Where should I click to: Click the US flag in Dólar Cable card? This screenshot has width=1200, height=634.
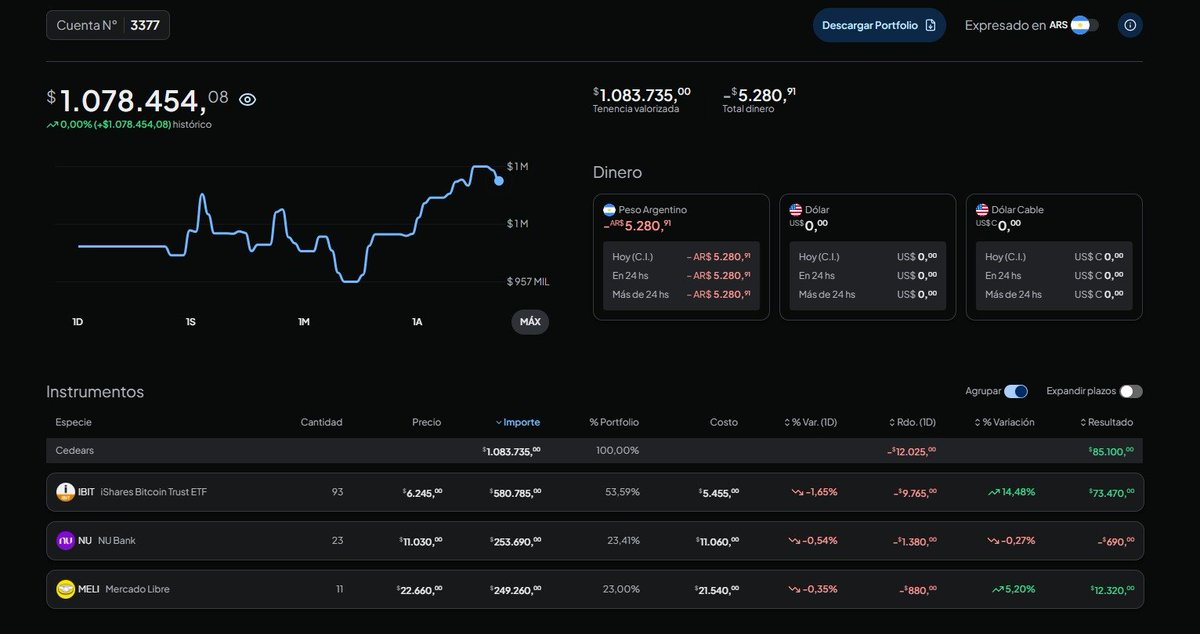982,210
